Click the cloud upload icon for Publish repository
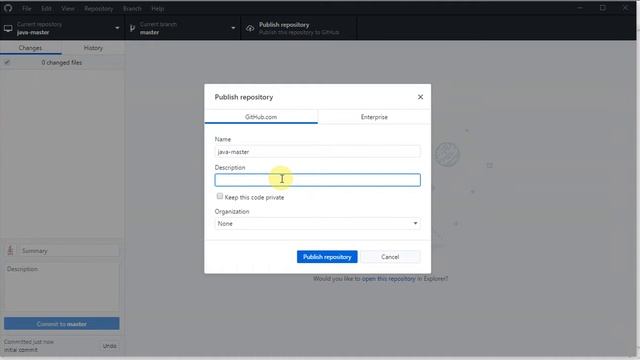Screen dimensions: 640x360 [x=250, y=28]
